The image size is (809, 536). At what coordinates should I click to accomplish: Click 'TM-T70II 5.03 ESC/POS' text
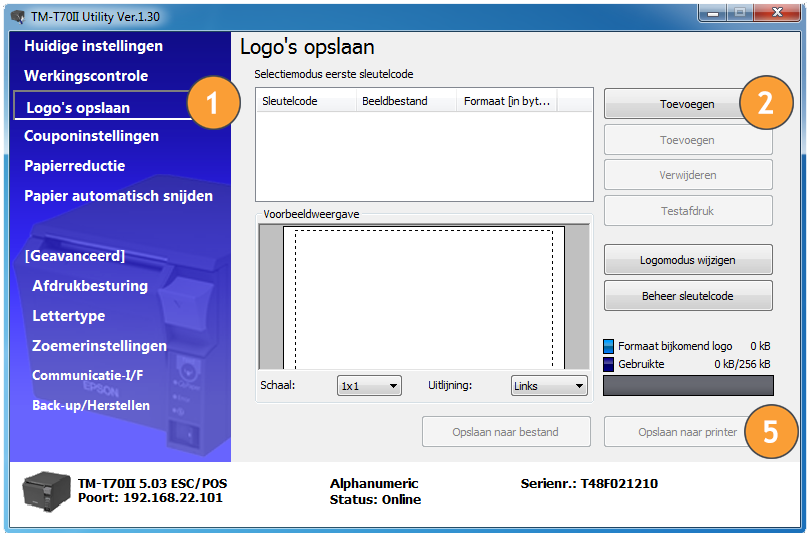click(152, 483)
